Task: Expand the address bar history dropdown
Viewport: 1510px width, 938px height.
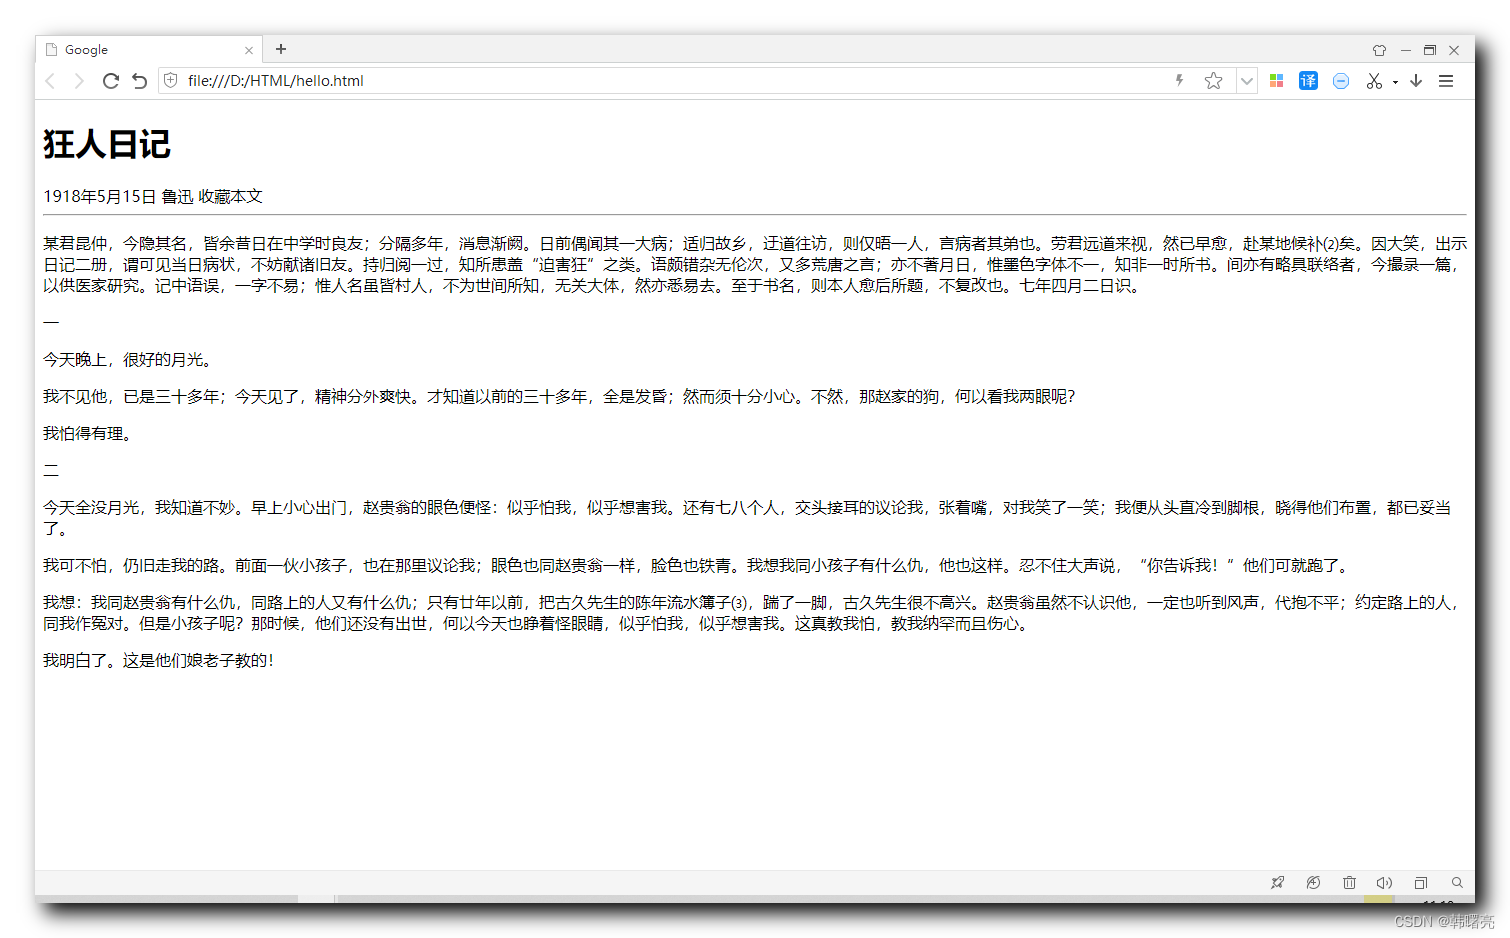Action: tap(1246, 81)
